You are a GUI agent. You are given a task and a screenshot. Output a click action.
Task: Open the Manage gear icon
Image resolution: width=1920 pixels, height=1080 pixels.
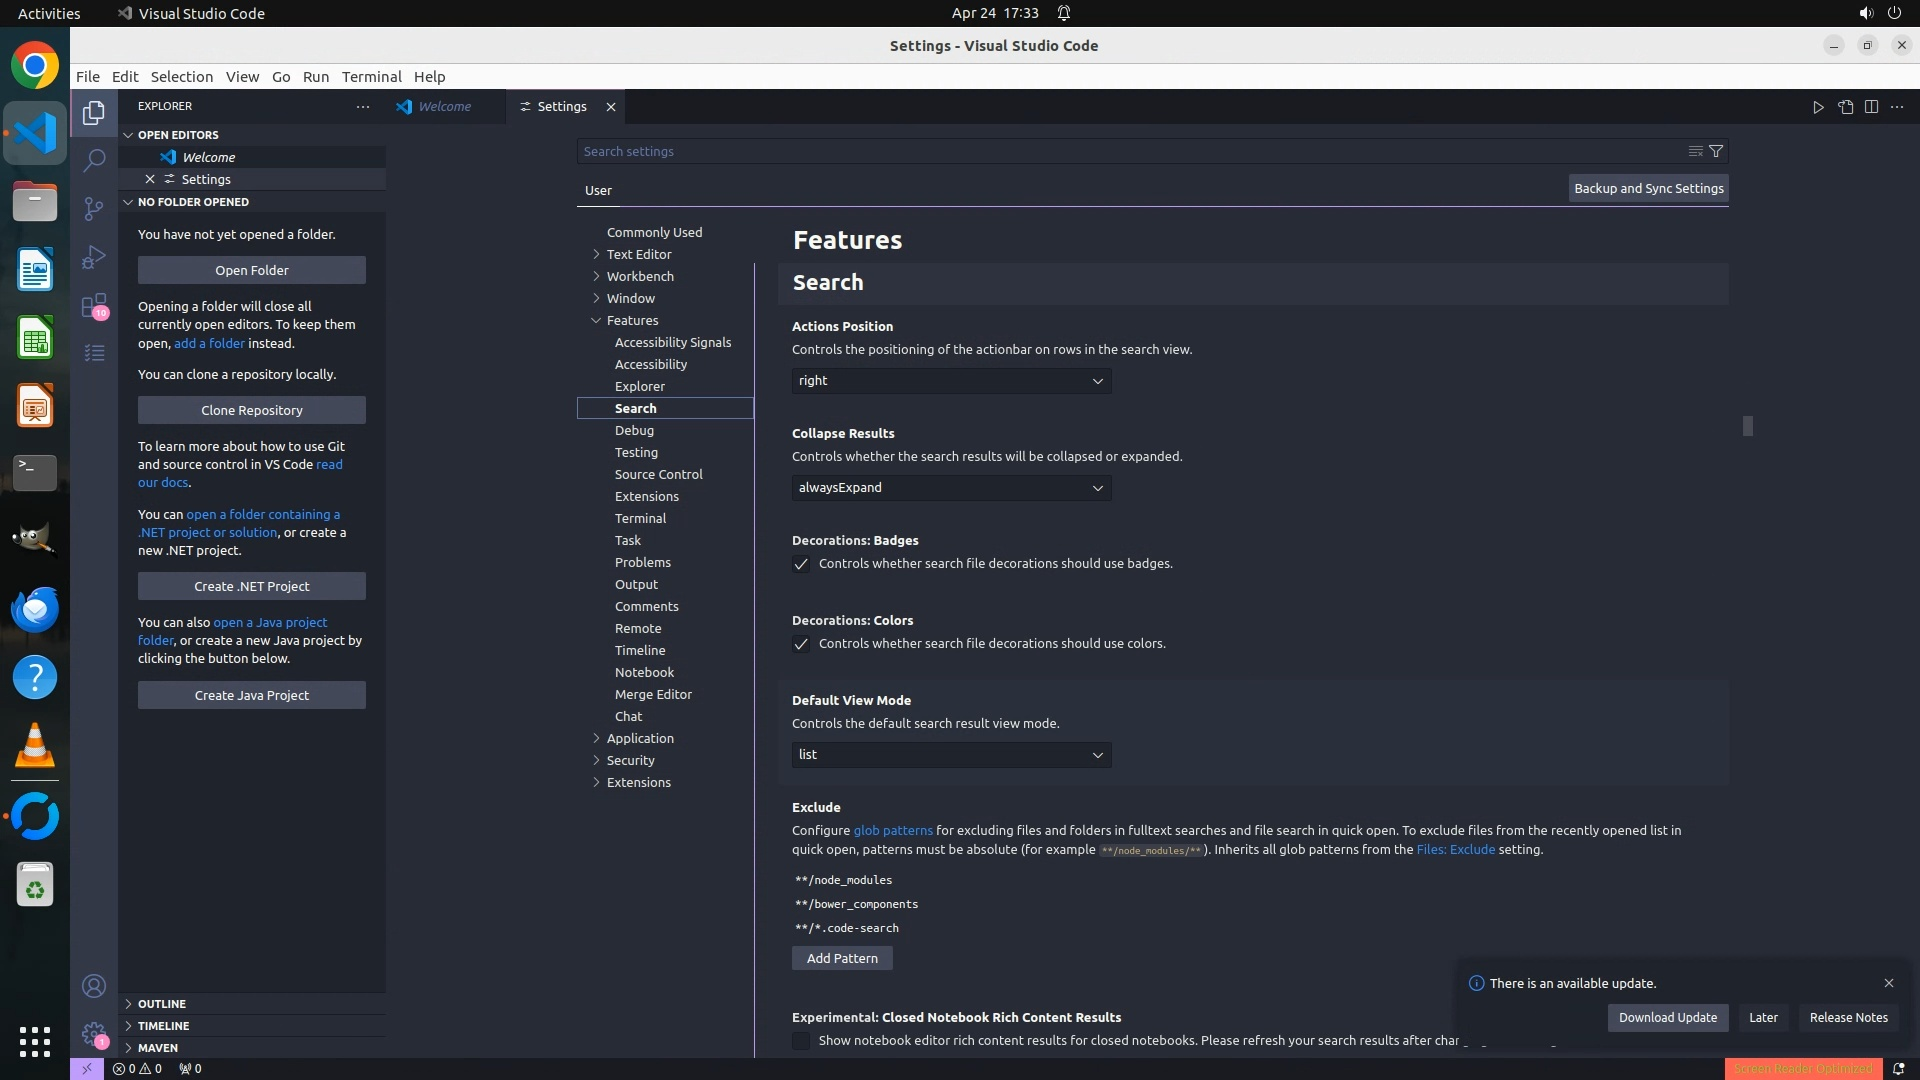[94, 1034]
